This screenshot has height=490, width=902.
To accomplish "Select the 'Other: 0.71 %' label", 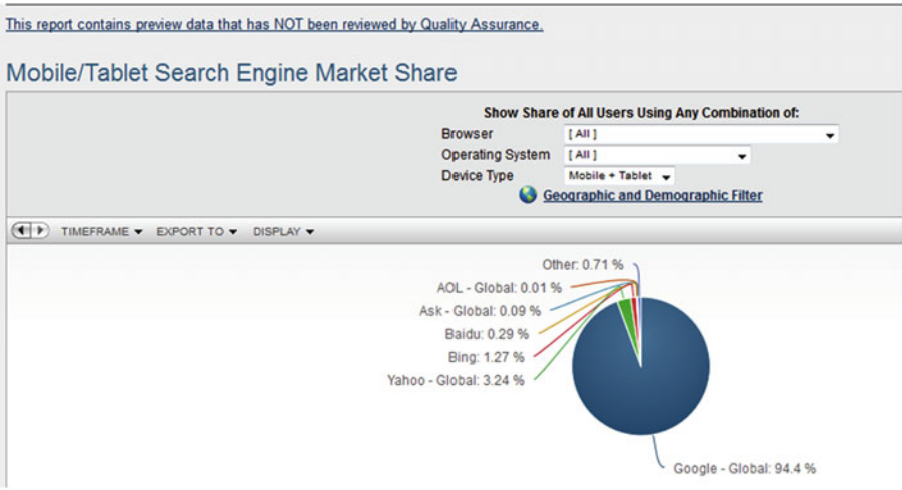I will tap(582, 265).
